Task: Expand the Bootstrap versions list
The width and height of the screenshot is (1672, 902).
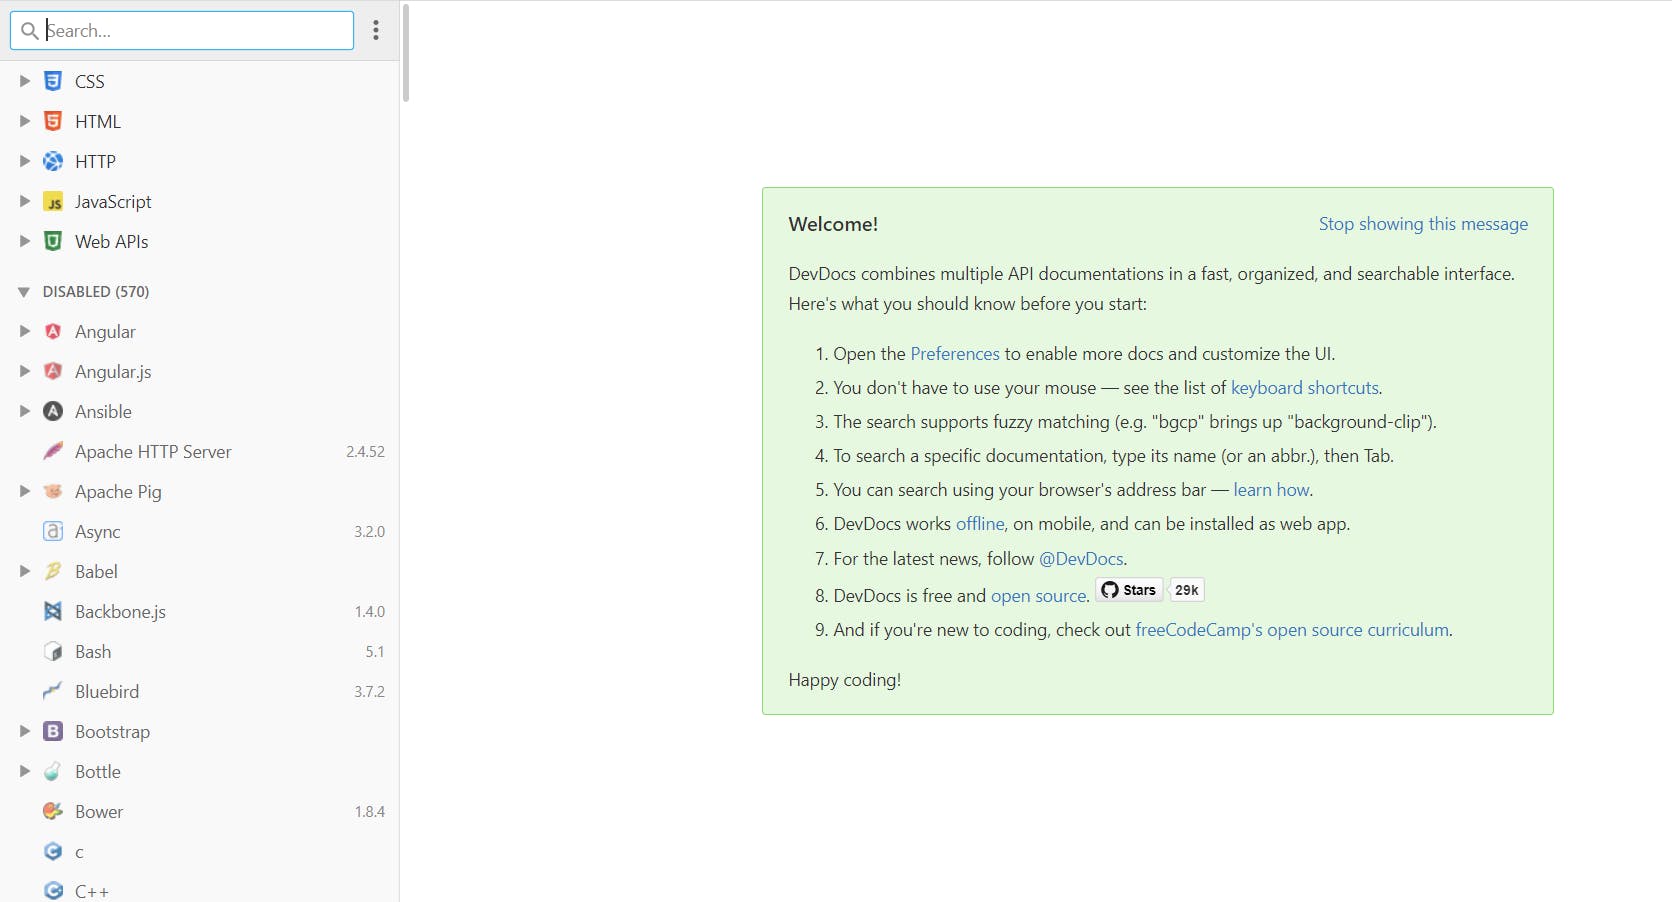Action: [x=25, y=731]
